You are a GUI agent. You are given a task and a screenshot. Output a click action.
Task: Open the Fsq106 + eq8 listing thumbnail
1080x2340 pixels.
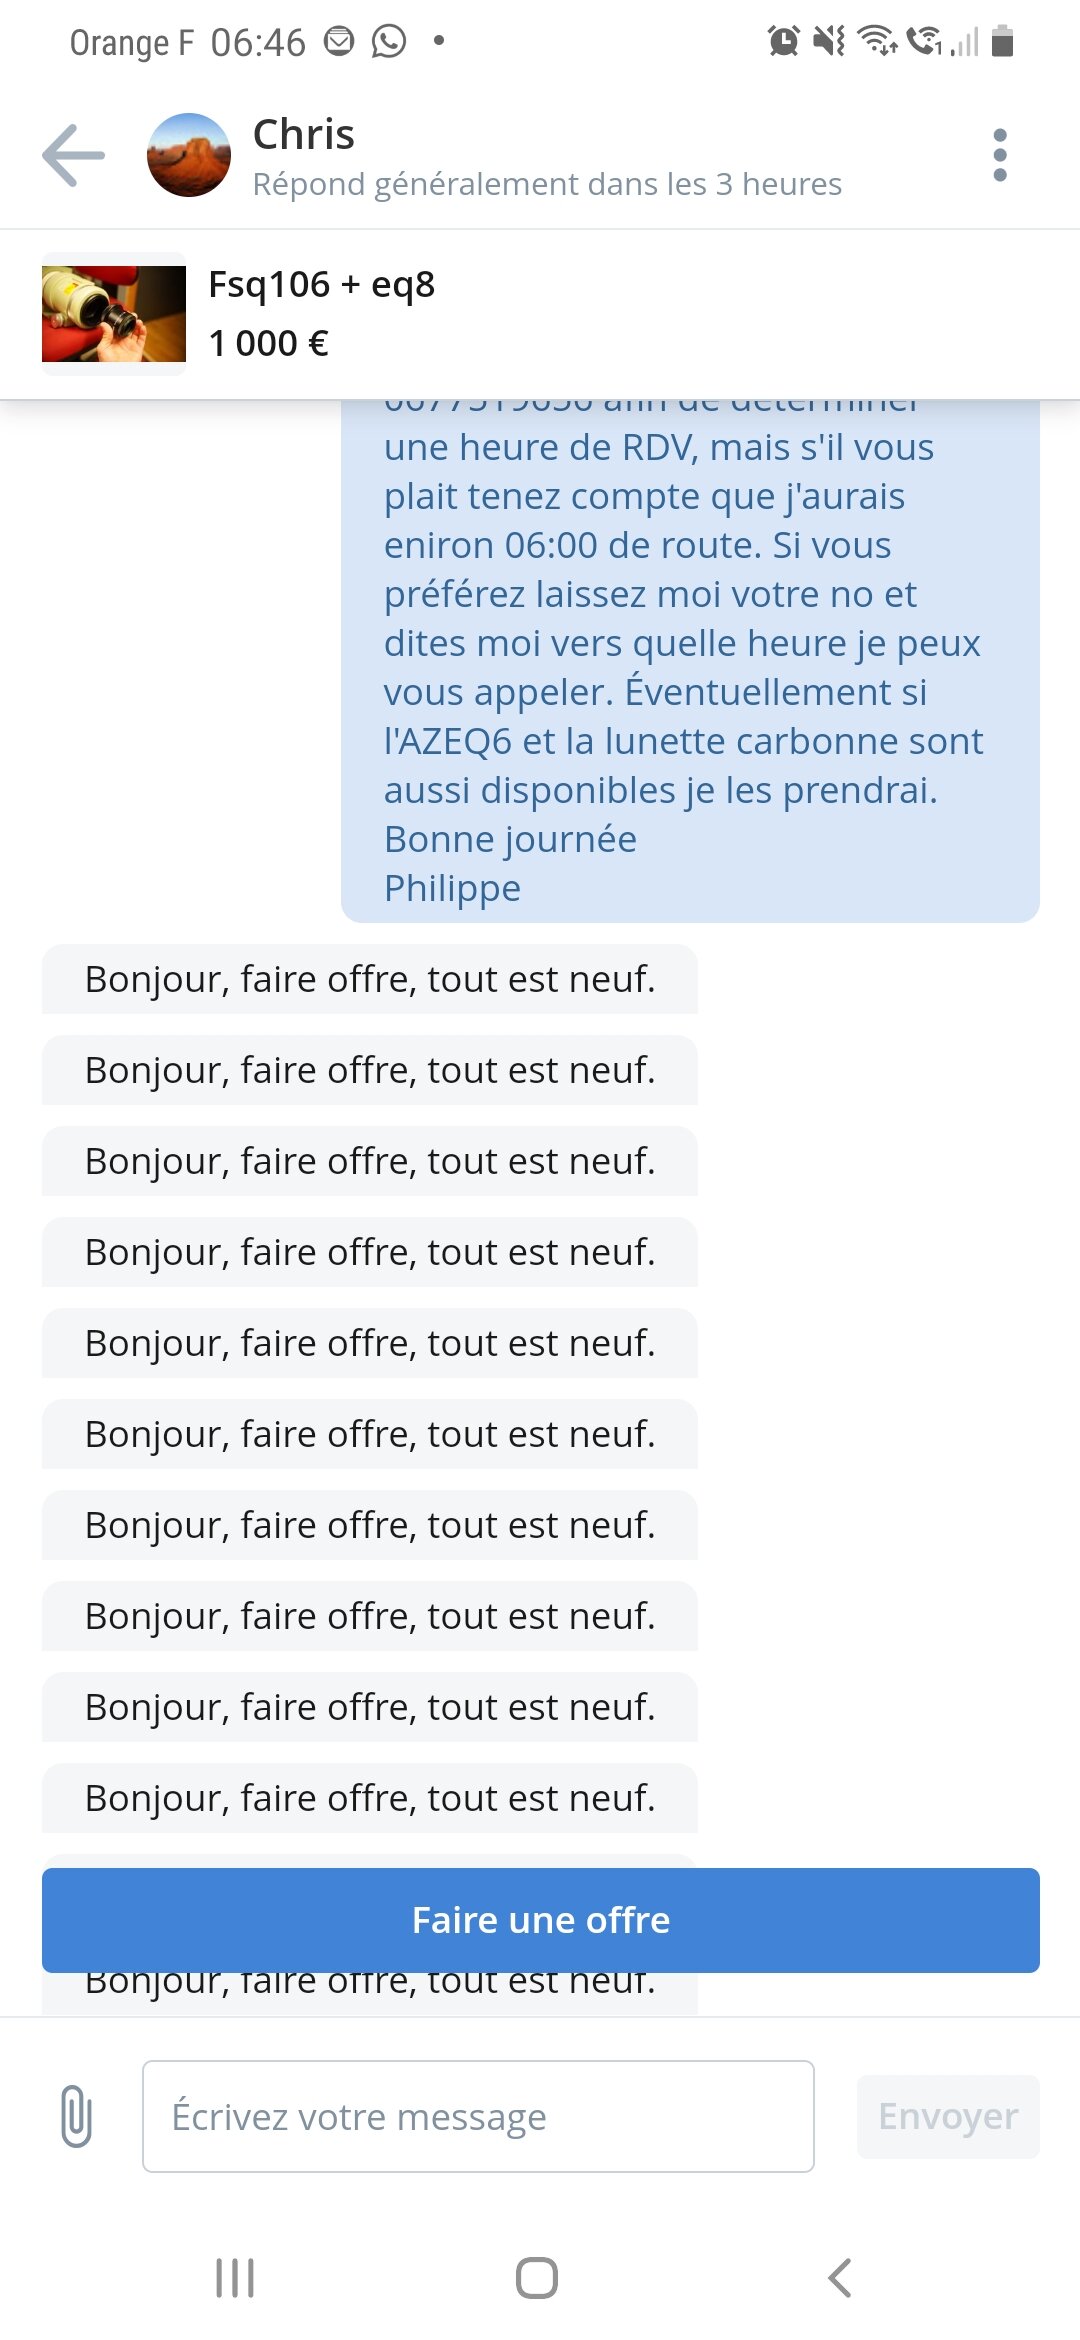(x=114, y=314)
